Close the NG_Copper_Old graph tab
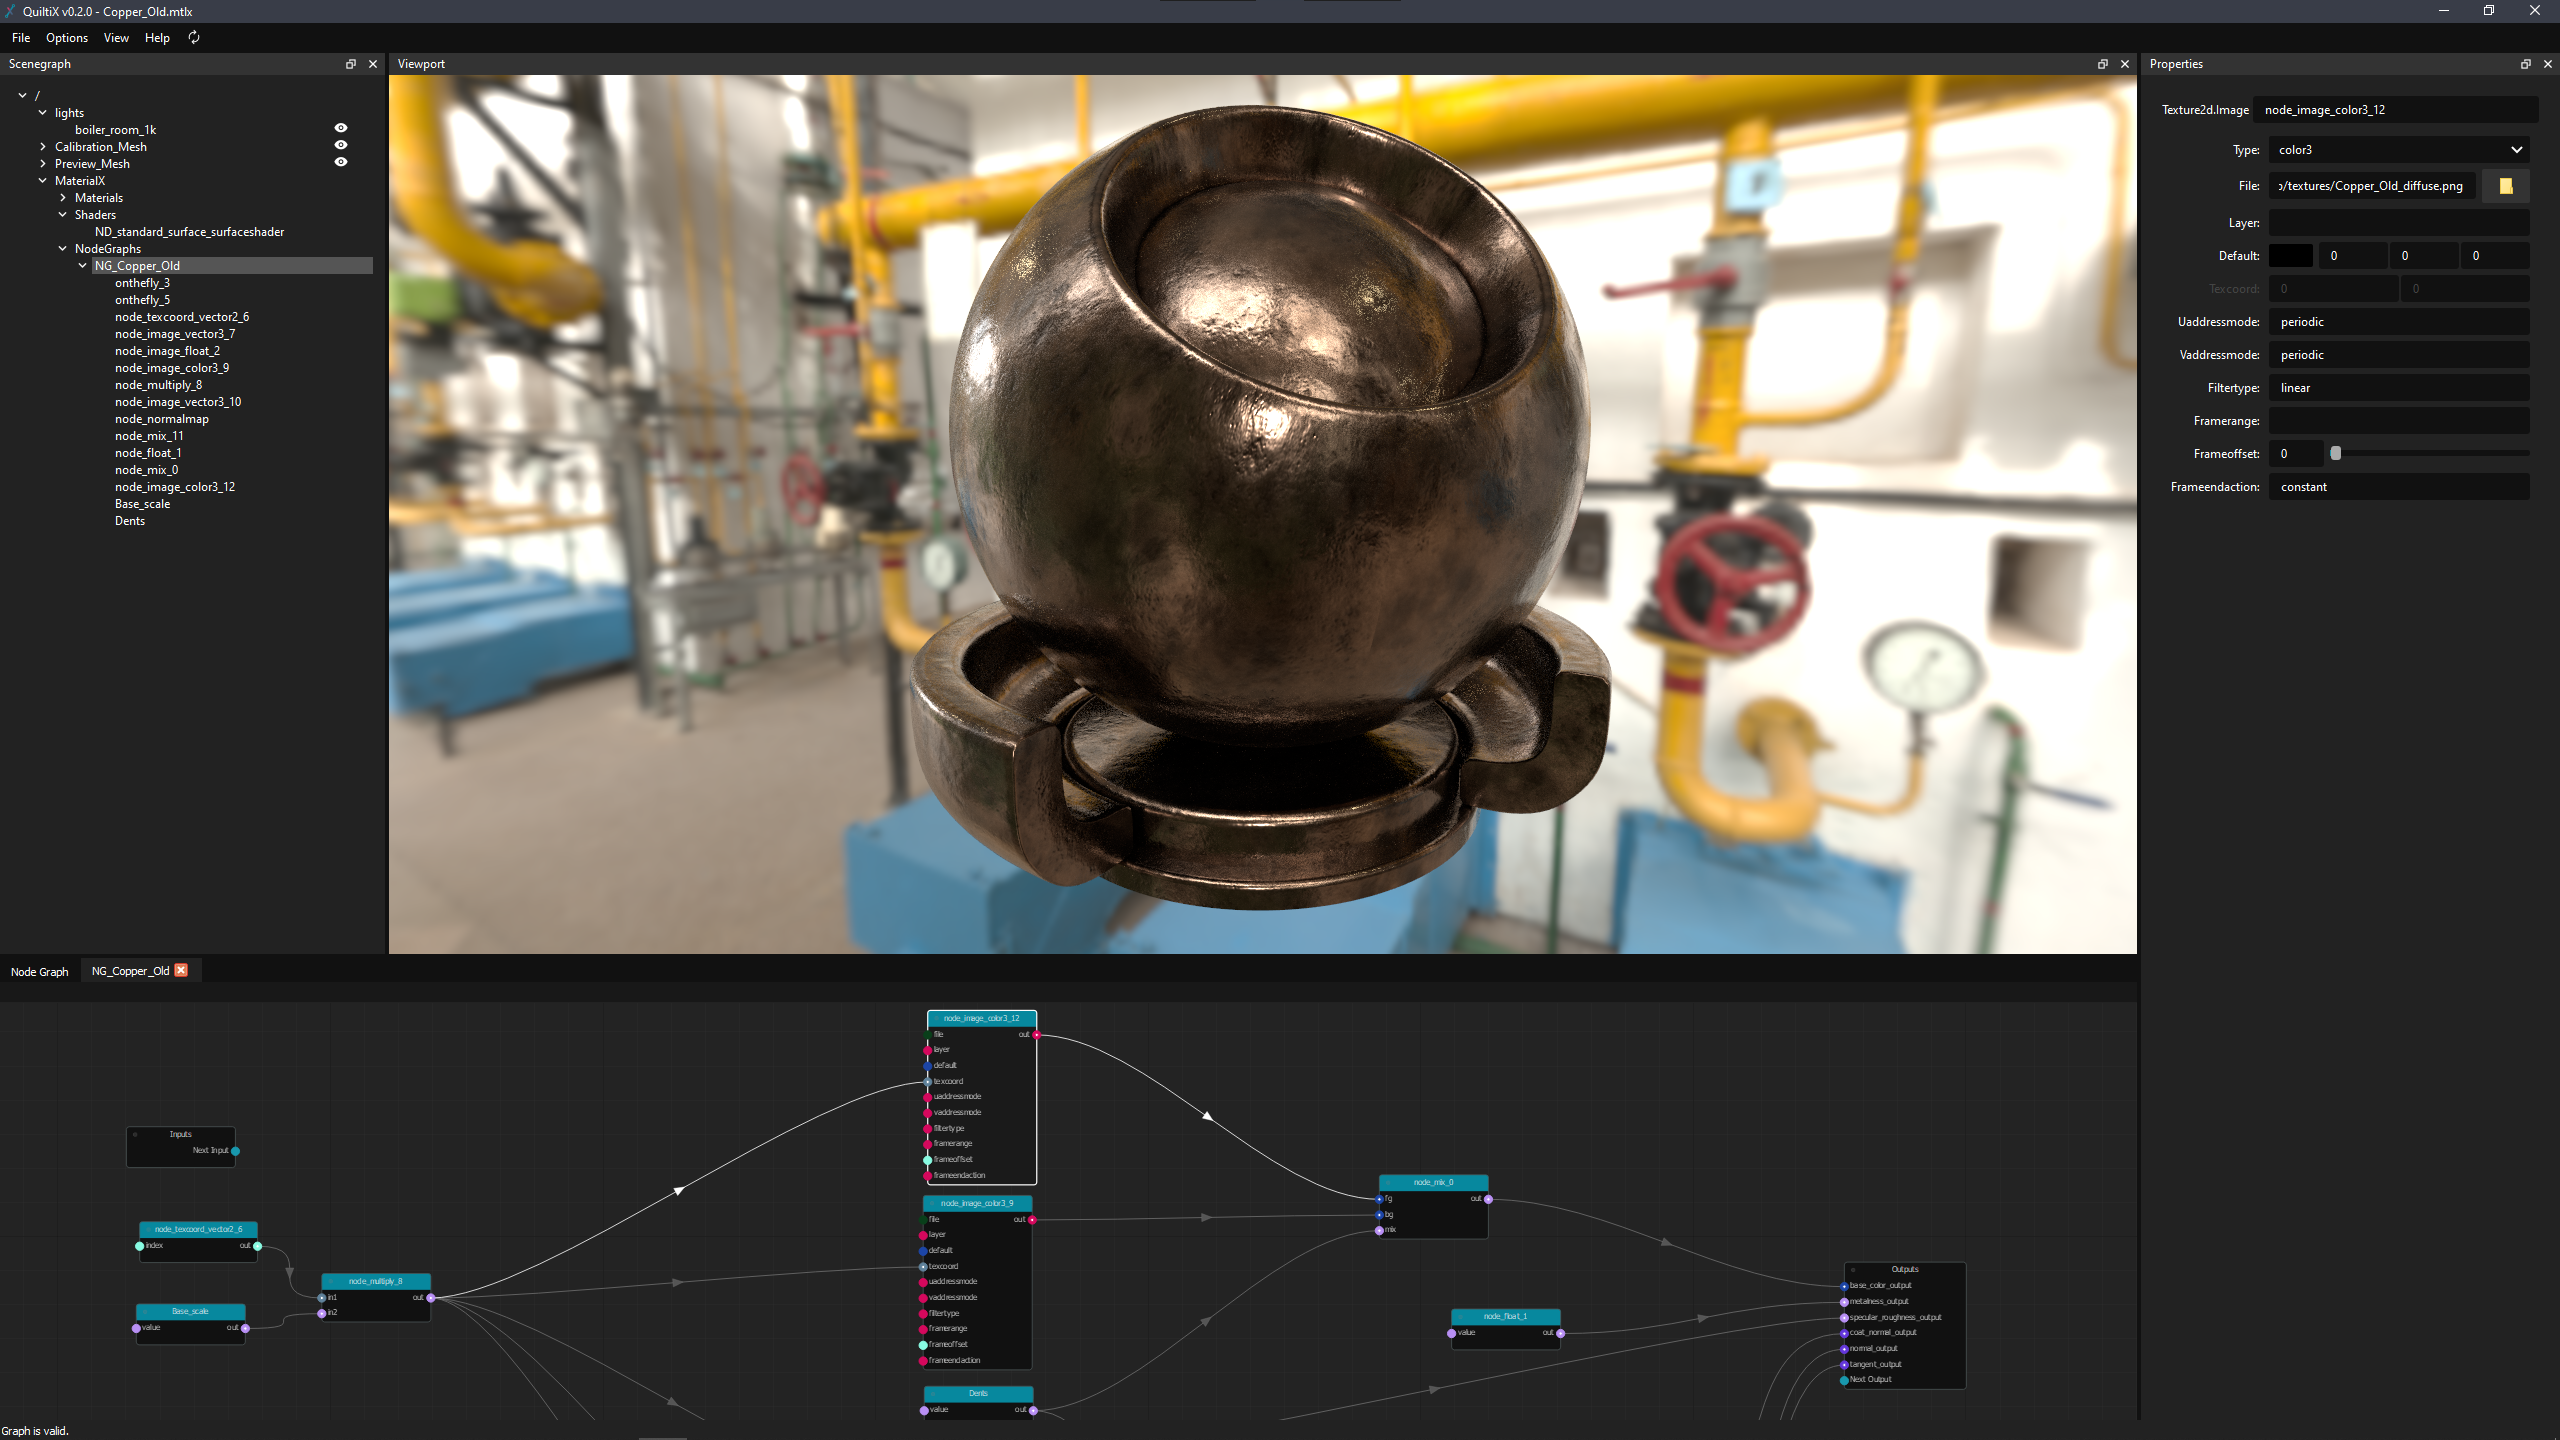This screenshot has width=2560, height=1440. pyautogui.click(x=181, y=970)
